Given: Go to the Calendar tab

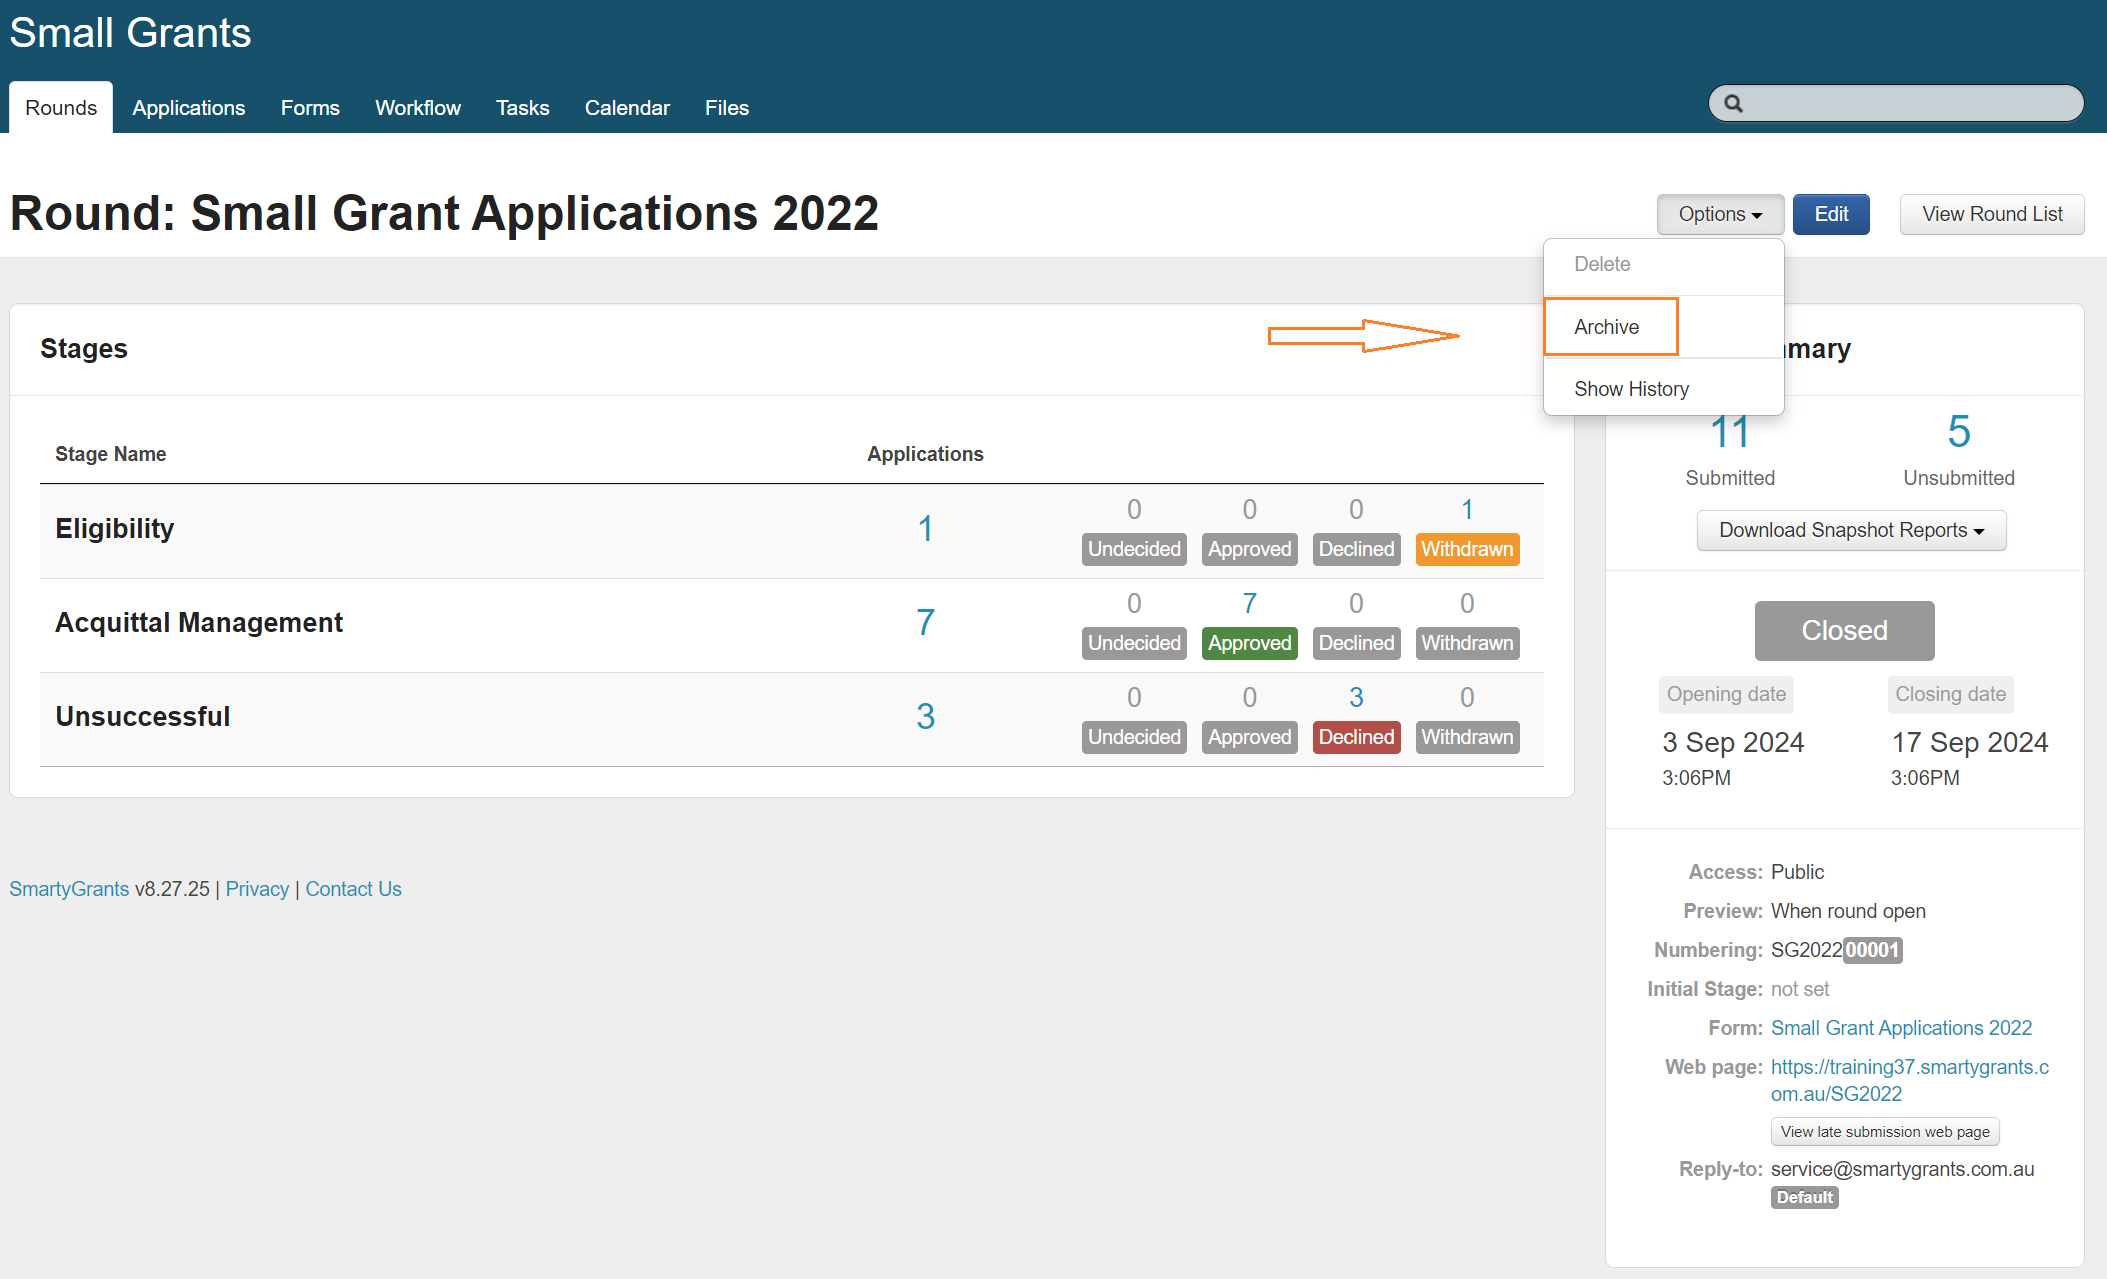Looking at the screenshot, I should pyautogui.click(x=627, y=108).
